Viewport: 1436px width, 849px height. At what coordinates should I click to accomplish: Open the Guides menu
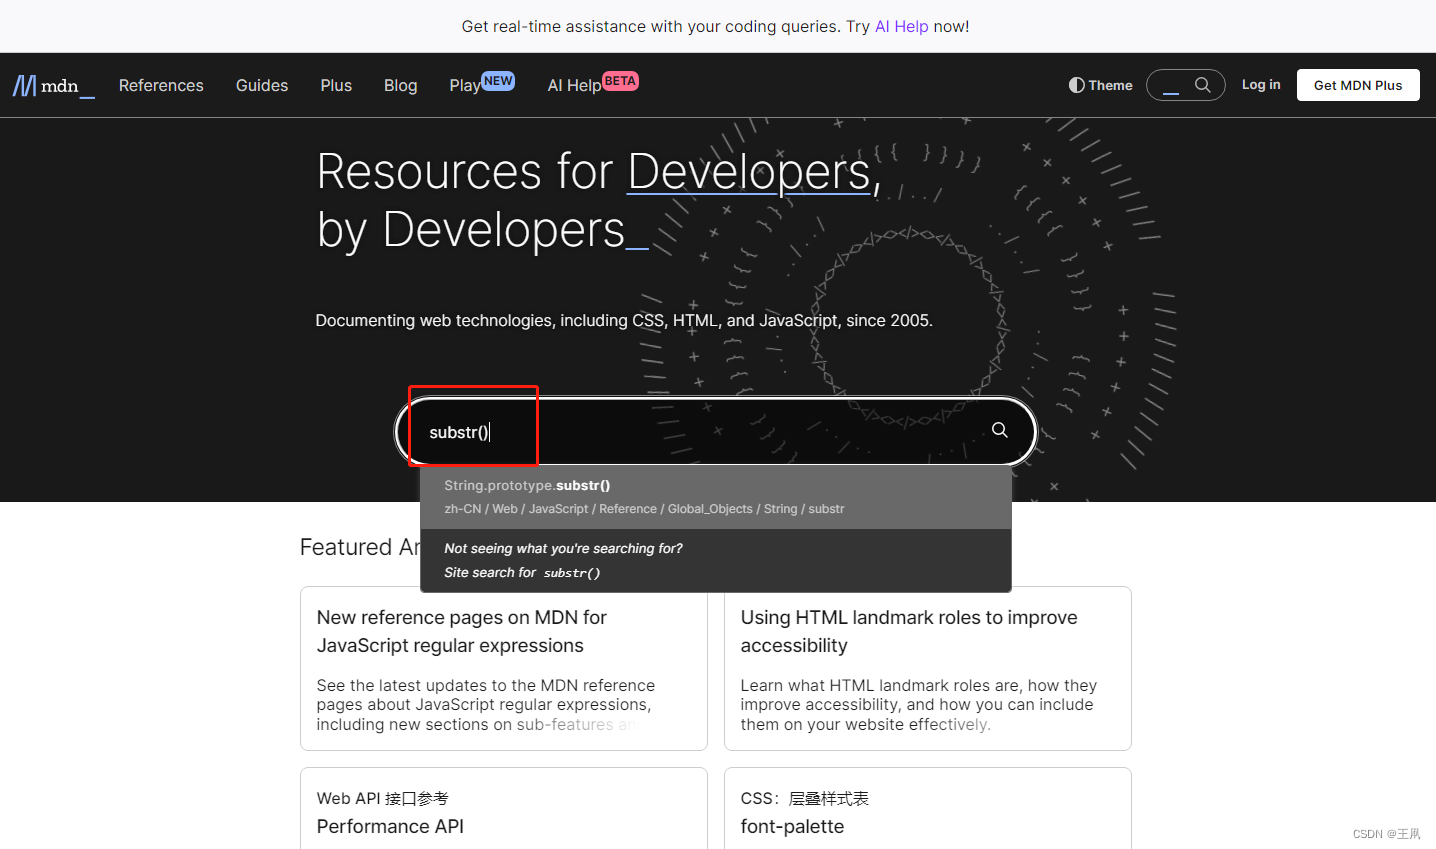(262, 86)
